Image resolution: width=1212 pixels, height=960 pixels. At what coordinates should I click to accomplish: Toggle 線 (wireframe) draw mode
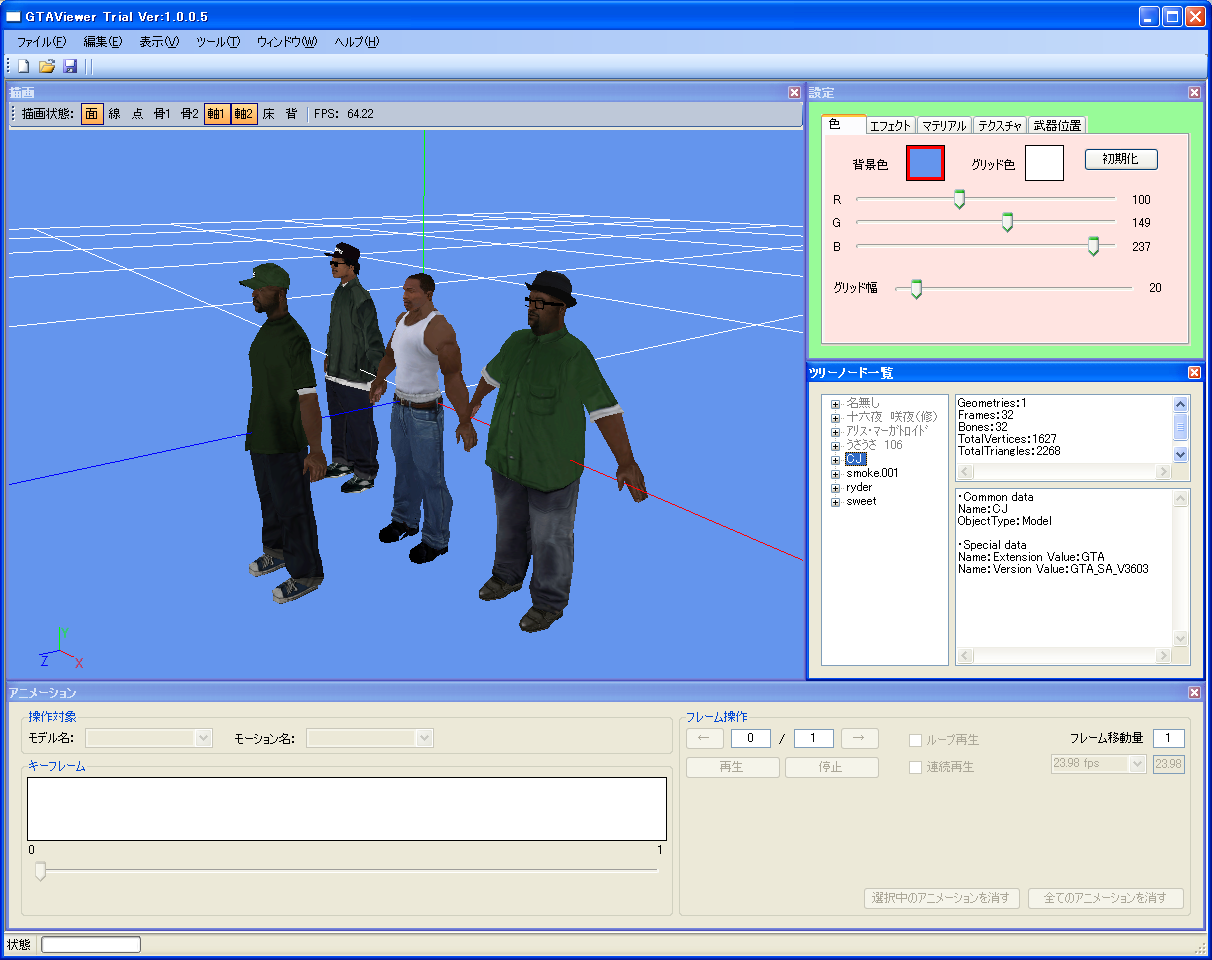click(115, 114)
